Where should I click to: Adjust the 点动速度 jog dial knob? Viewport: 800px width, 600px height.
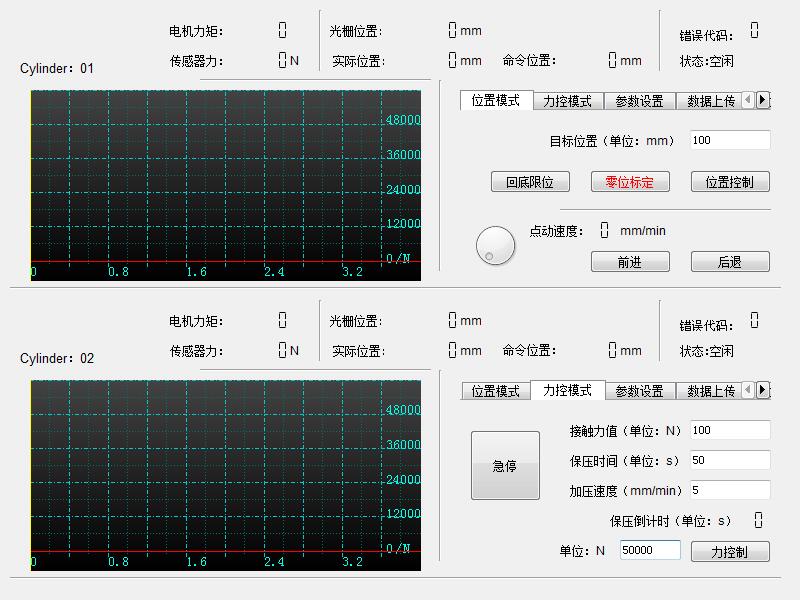click(x=495, y=244)
